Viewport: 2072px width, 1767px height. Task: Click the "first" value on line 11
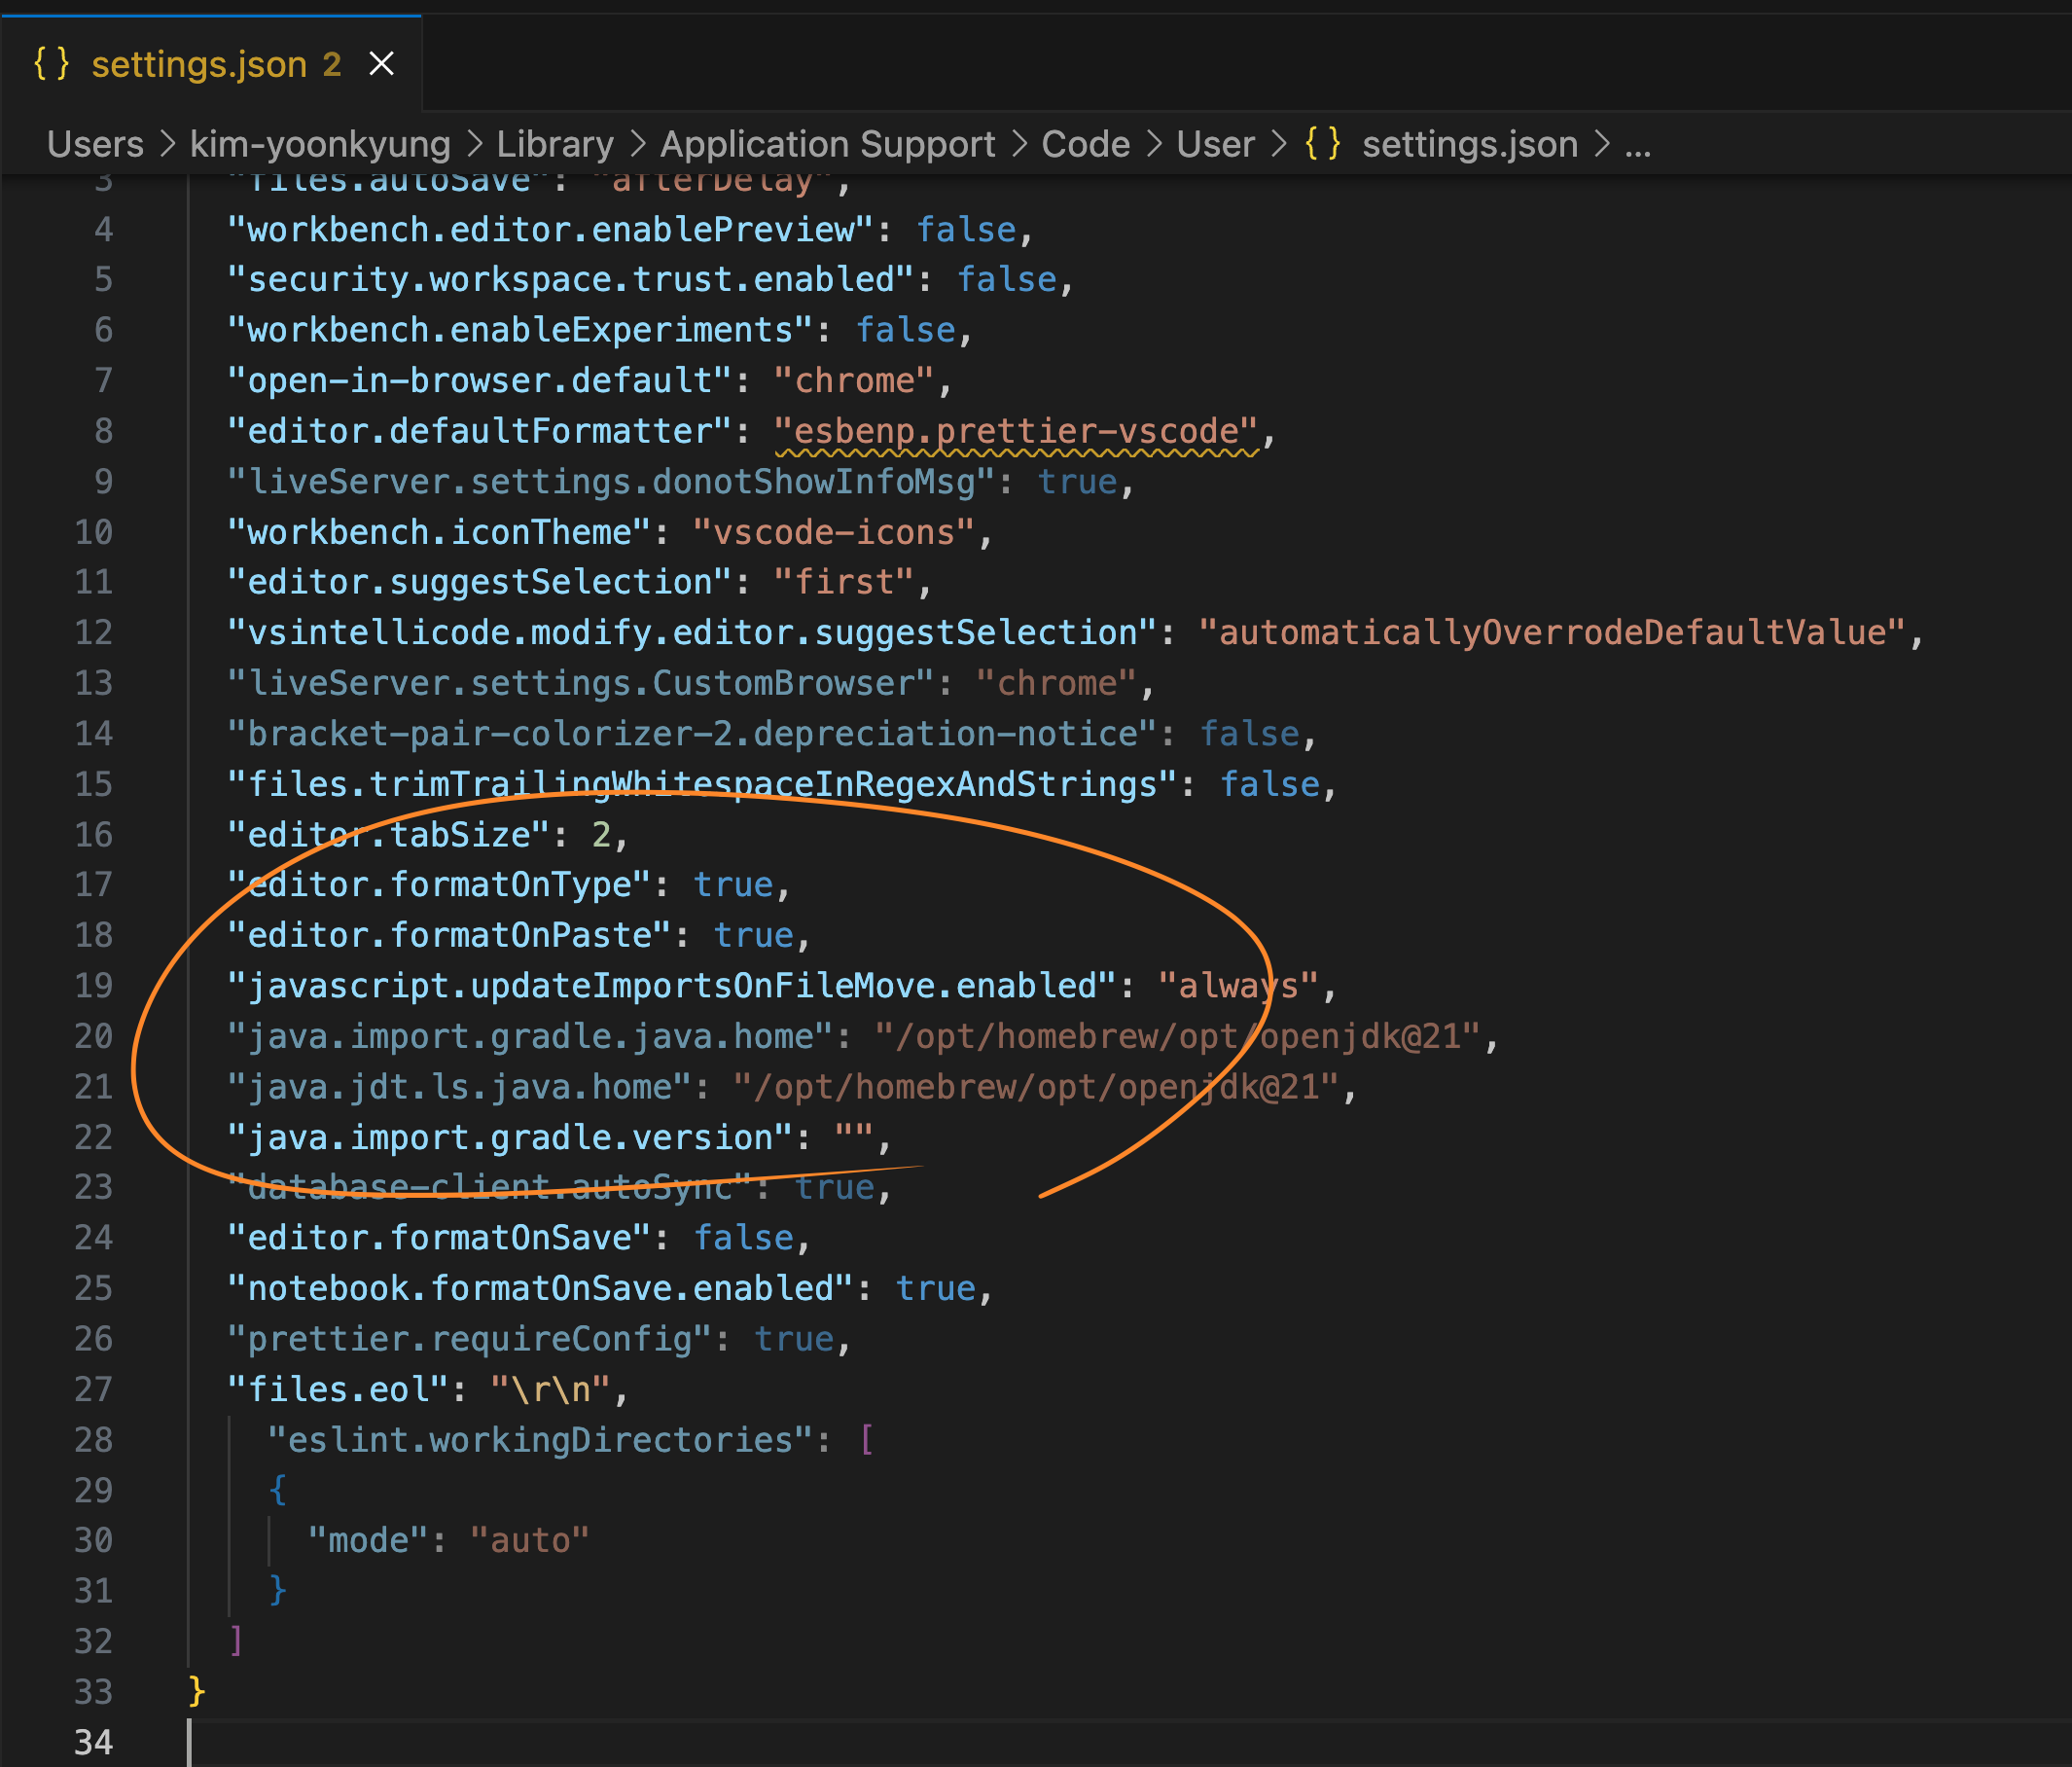[x=844, y=582]
